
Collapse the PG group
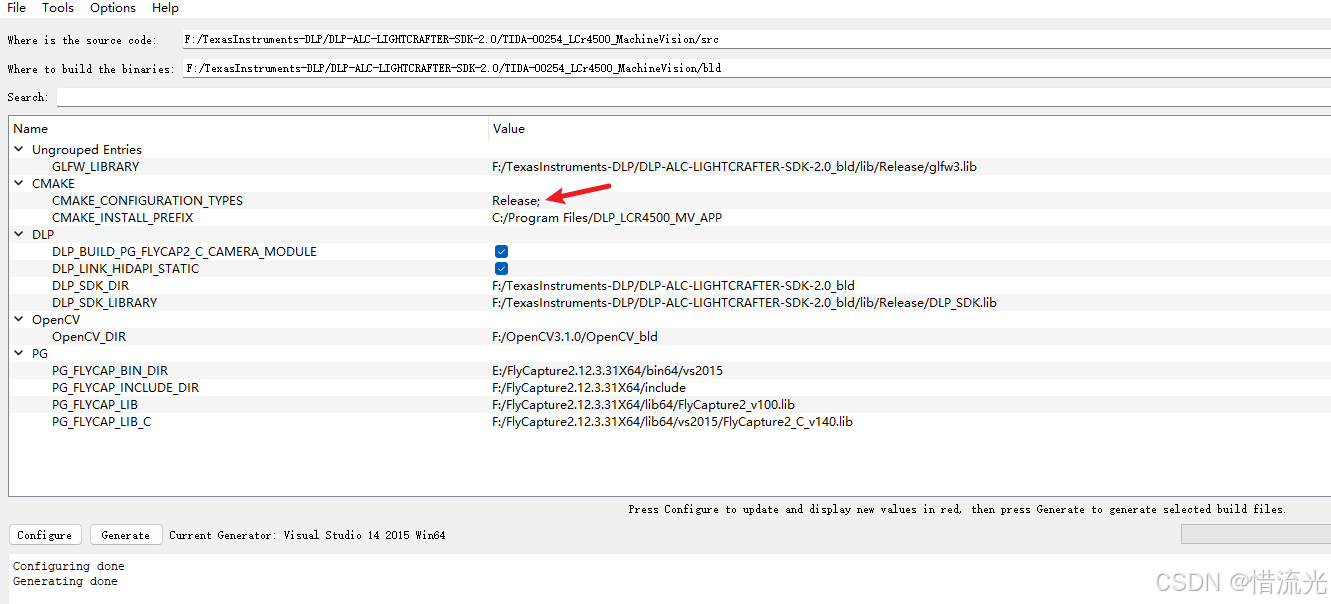18,354
